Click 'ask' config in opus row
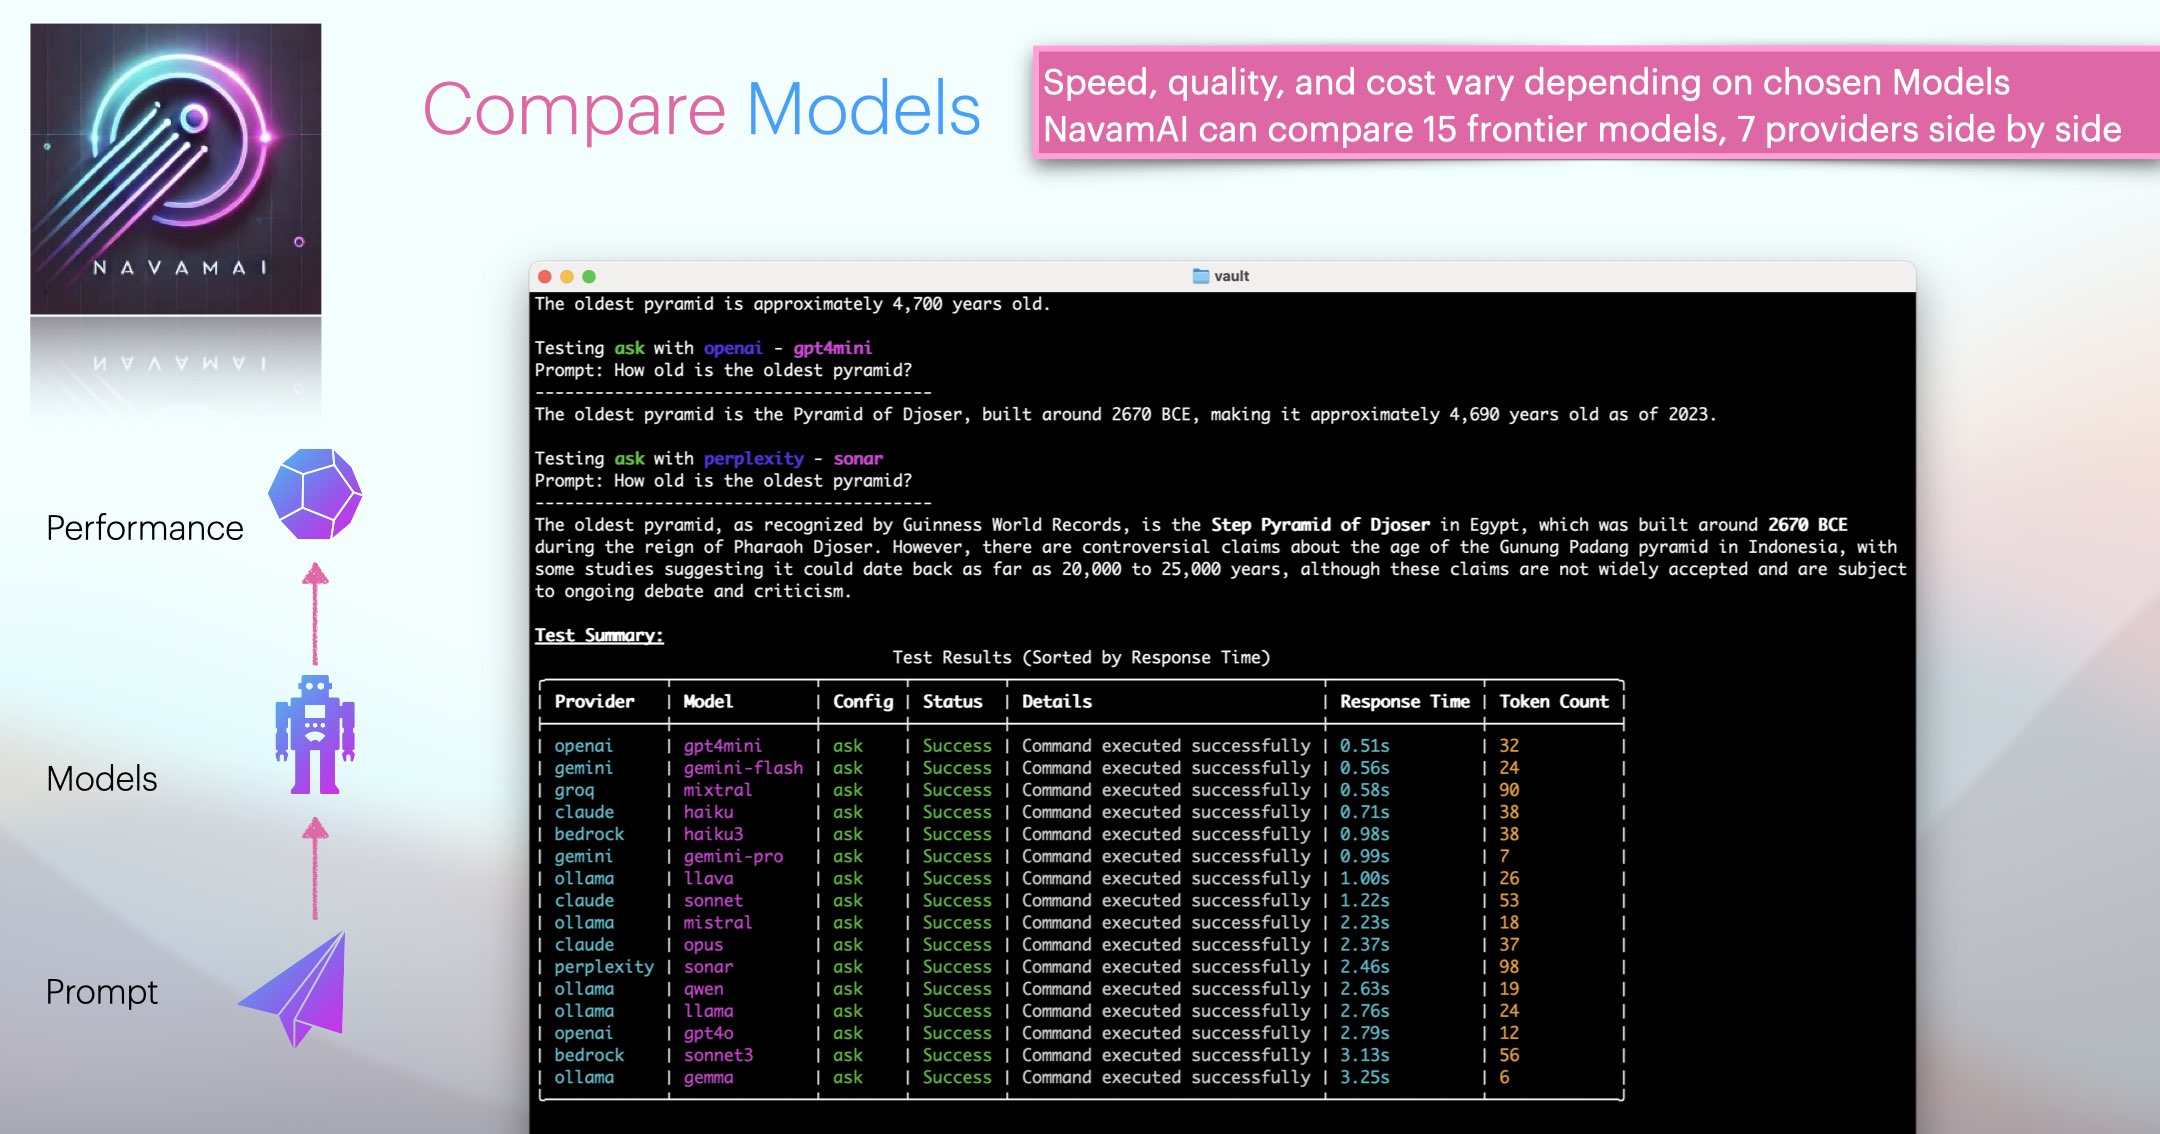Image resolution: width=2160 pixels, height=1134 pixels. tap(848, 945)
